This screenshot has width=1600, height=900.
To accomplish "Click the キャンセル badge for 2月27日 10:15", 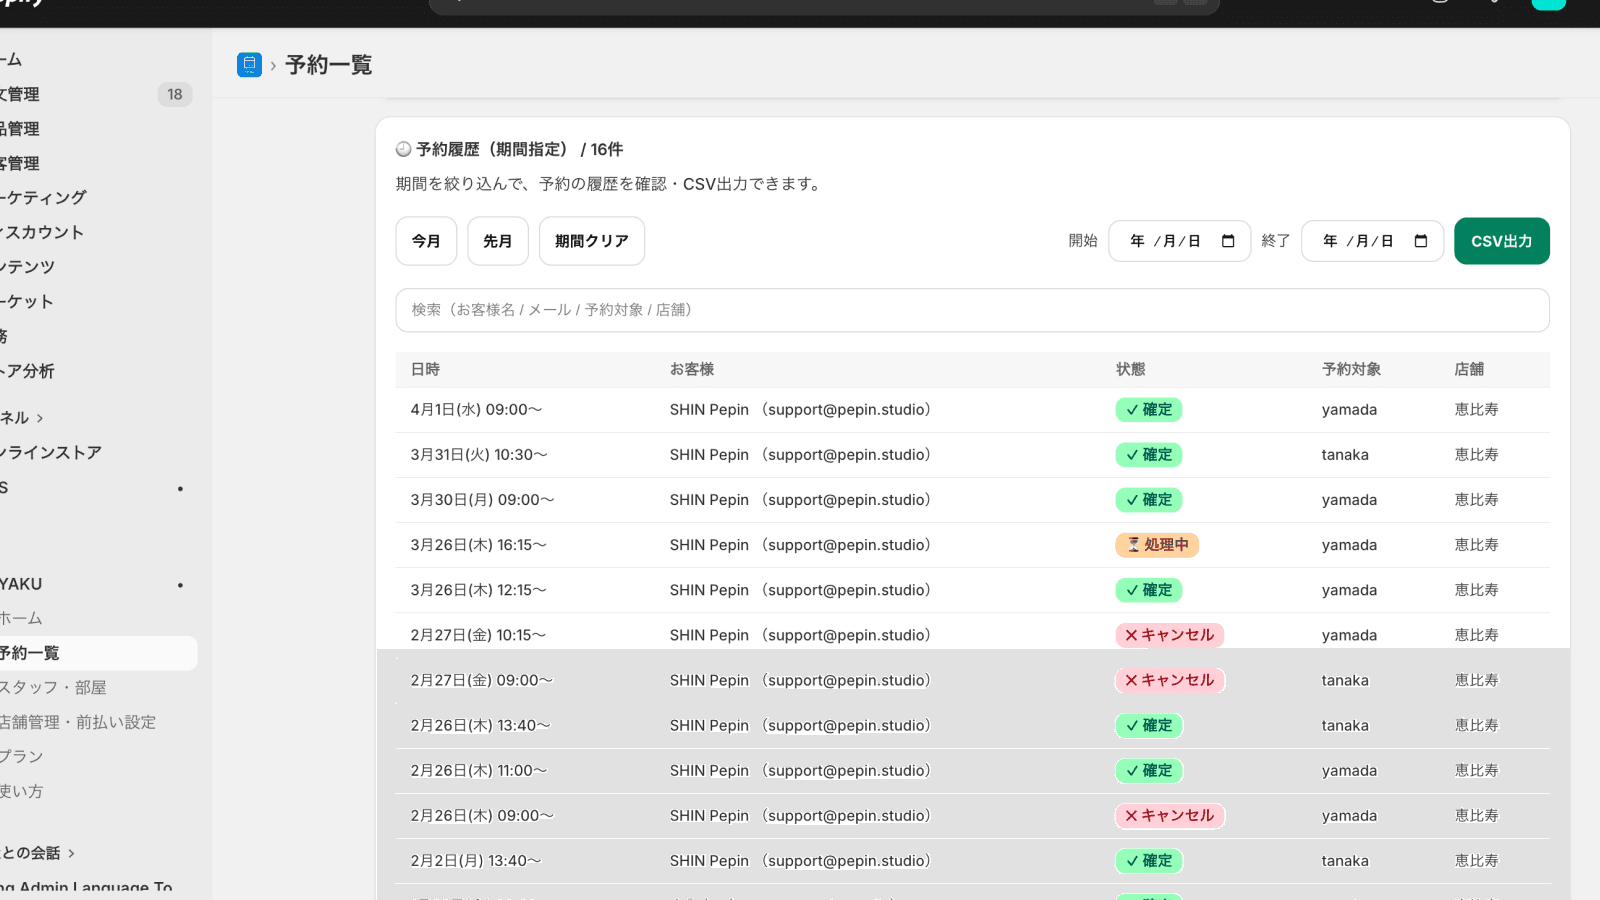I will point(1169,635).
